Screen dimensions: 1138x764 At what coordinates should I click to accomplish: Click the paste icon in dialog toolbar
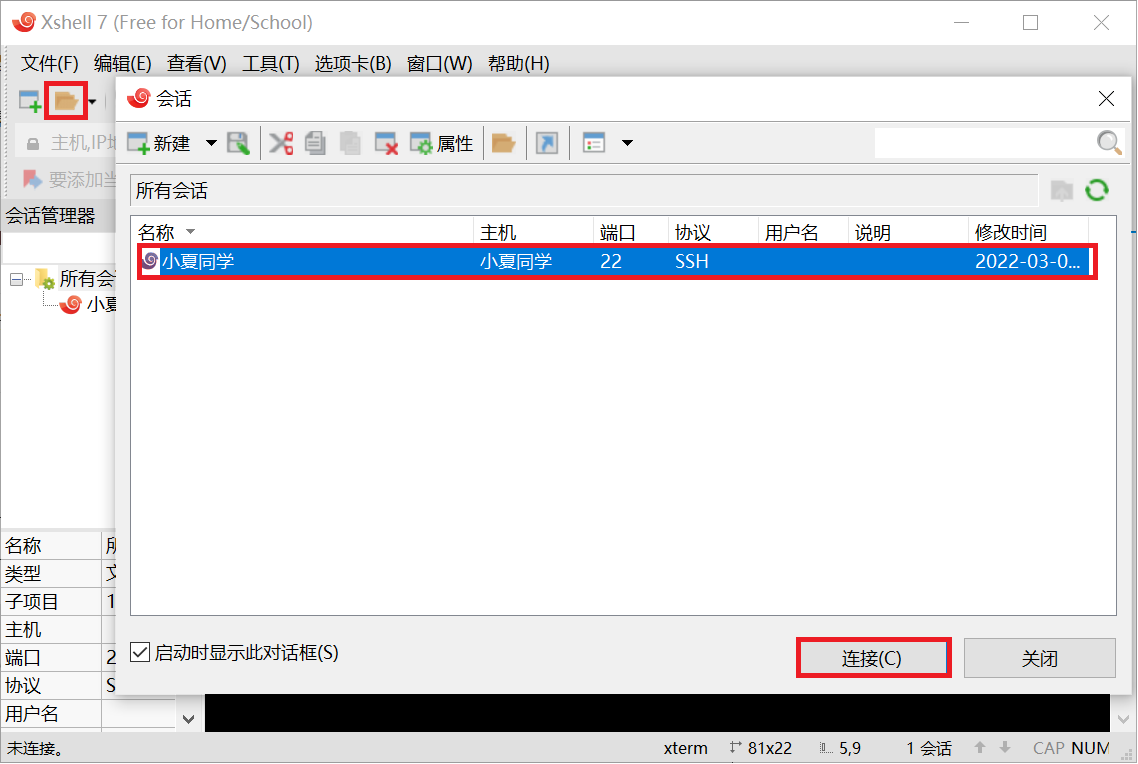pyautogui.click(x=350, y=144)
